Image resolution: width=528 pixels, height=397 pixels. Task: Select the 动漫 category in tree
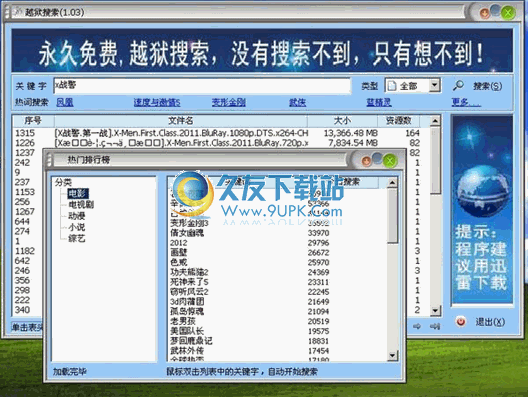[77, 216]
